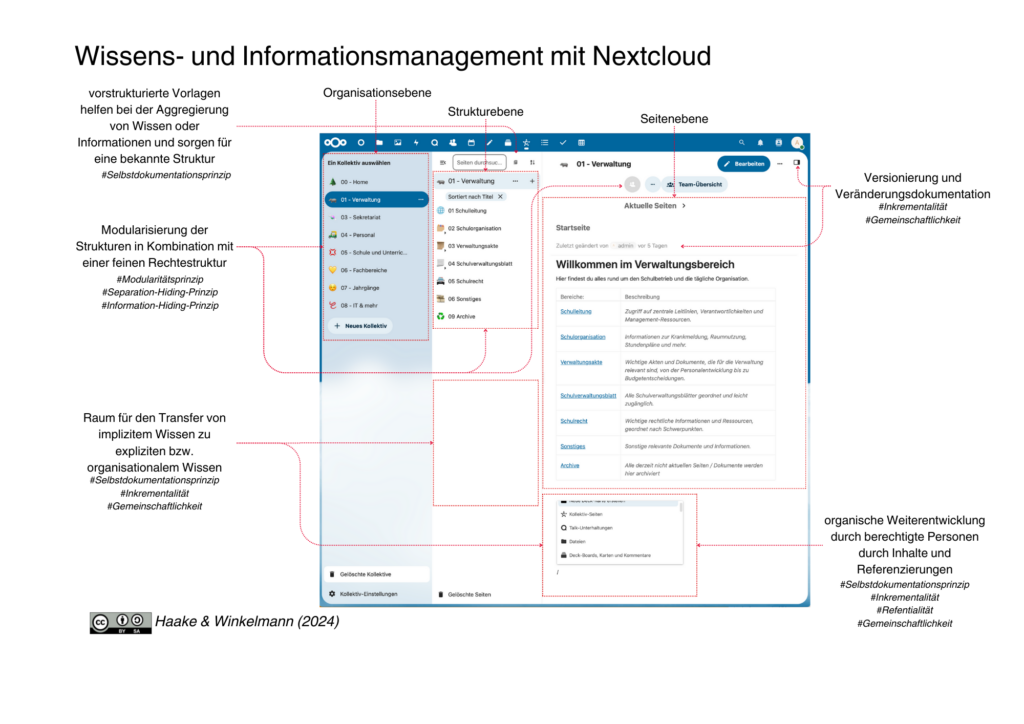
Task: Open the checkmark app icon in the top bar
Action: coord(563,142)
